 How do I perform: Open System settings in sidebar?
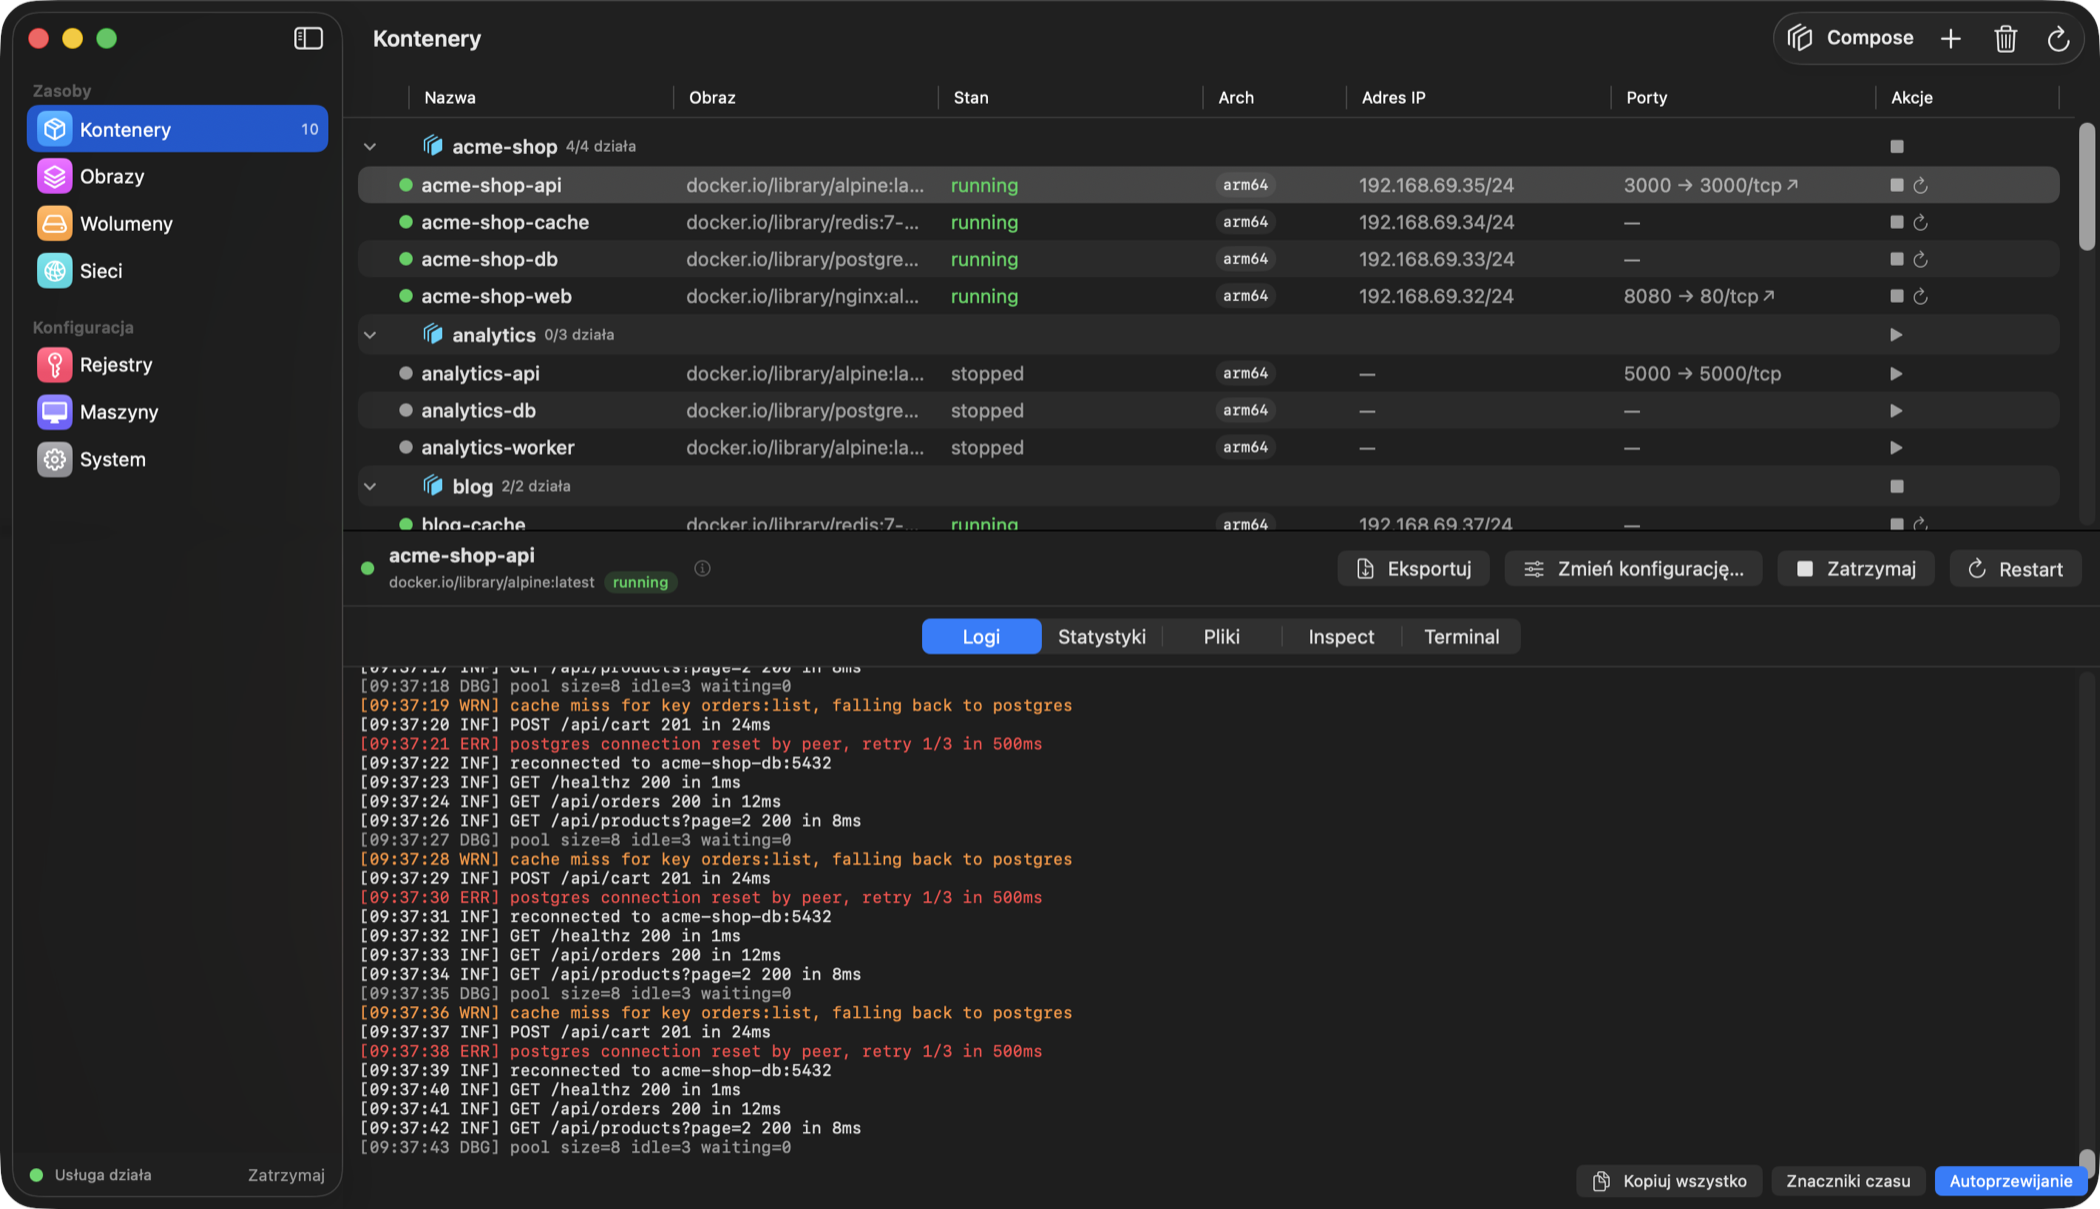click(177, 459)
